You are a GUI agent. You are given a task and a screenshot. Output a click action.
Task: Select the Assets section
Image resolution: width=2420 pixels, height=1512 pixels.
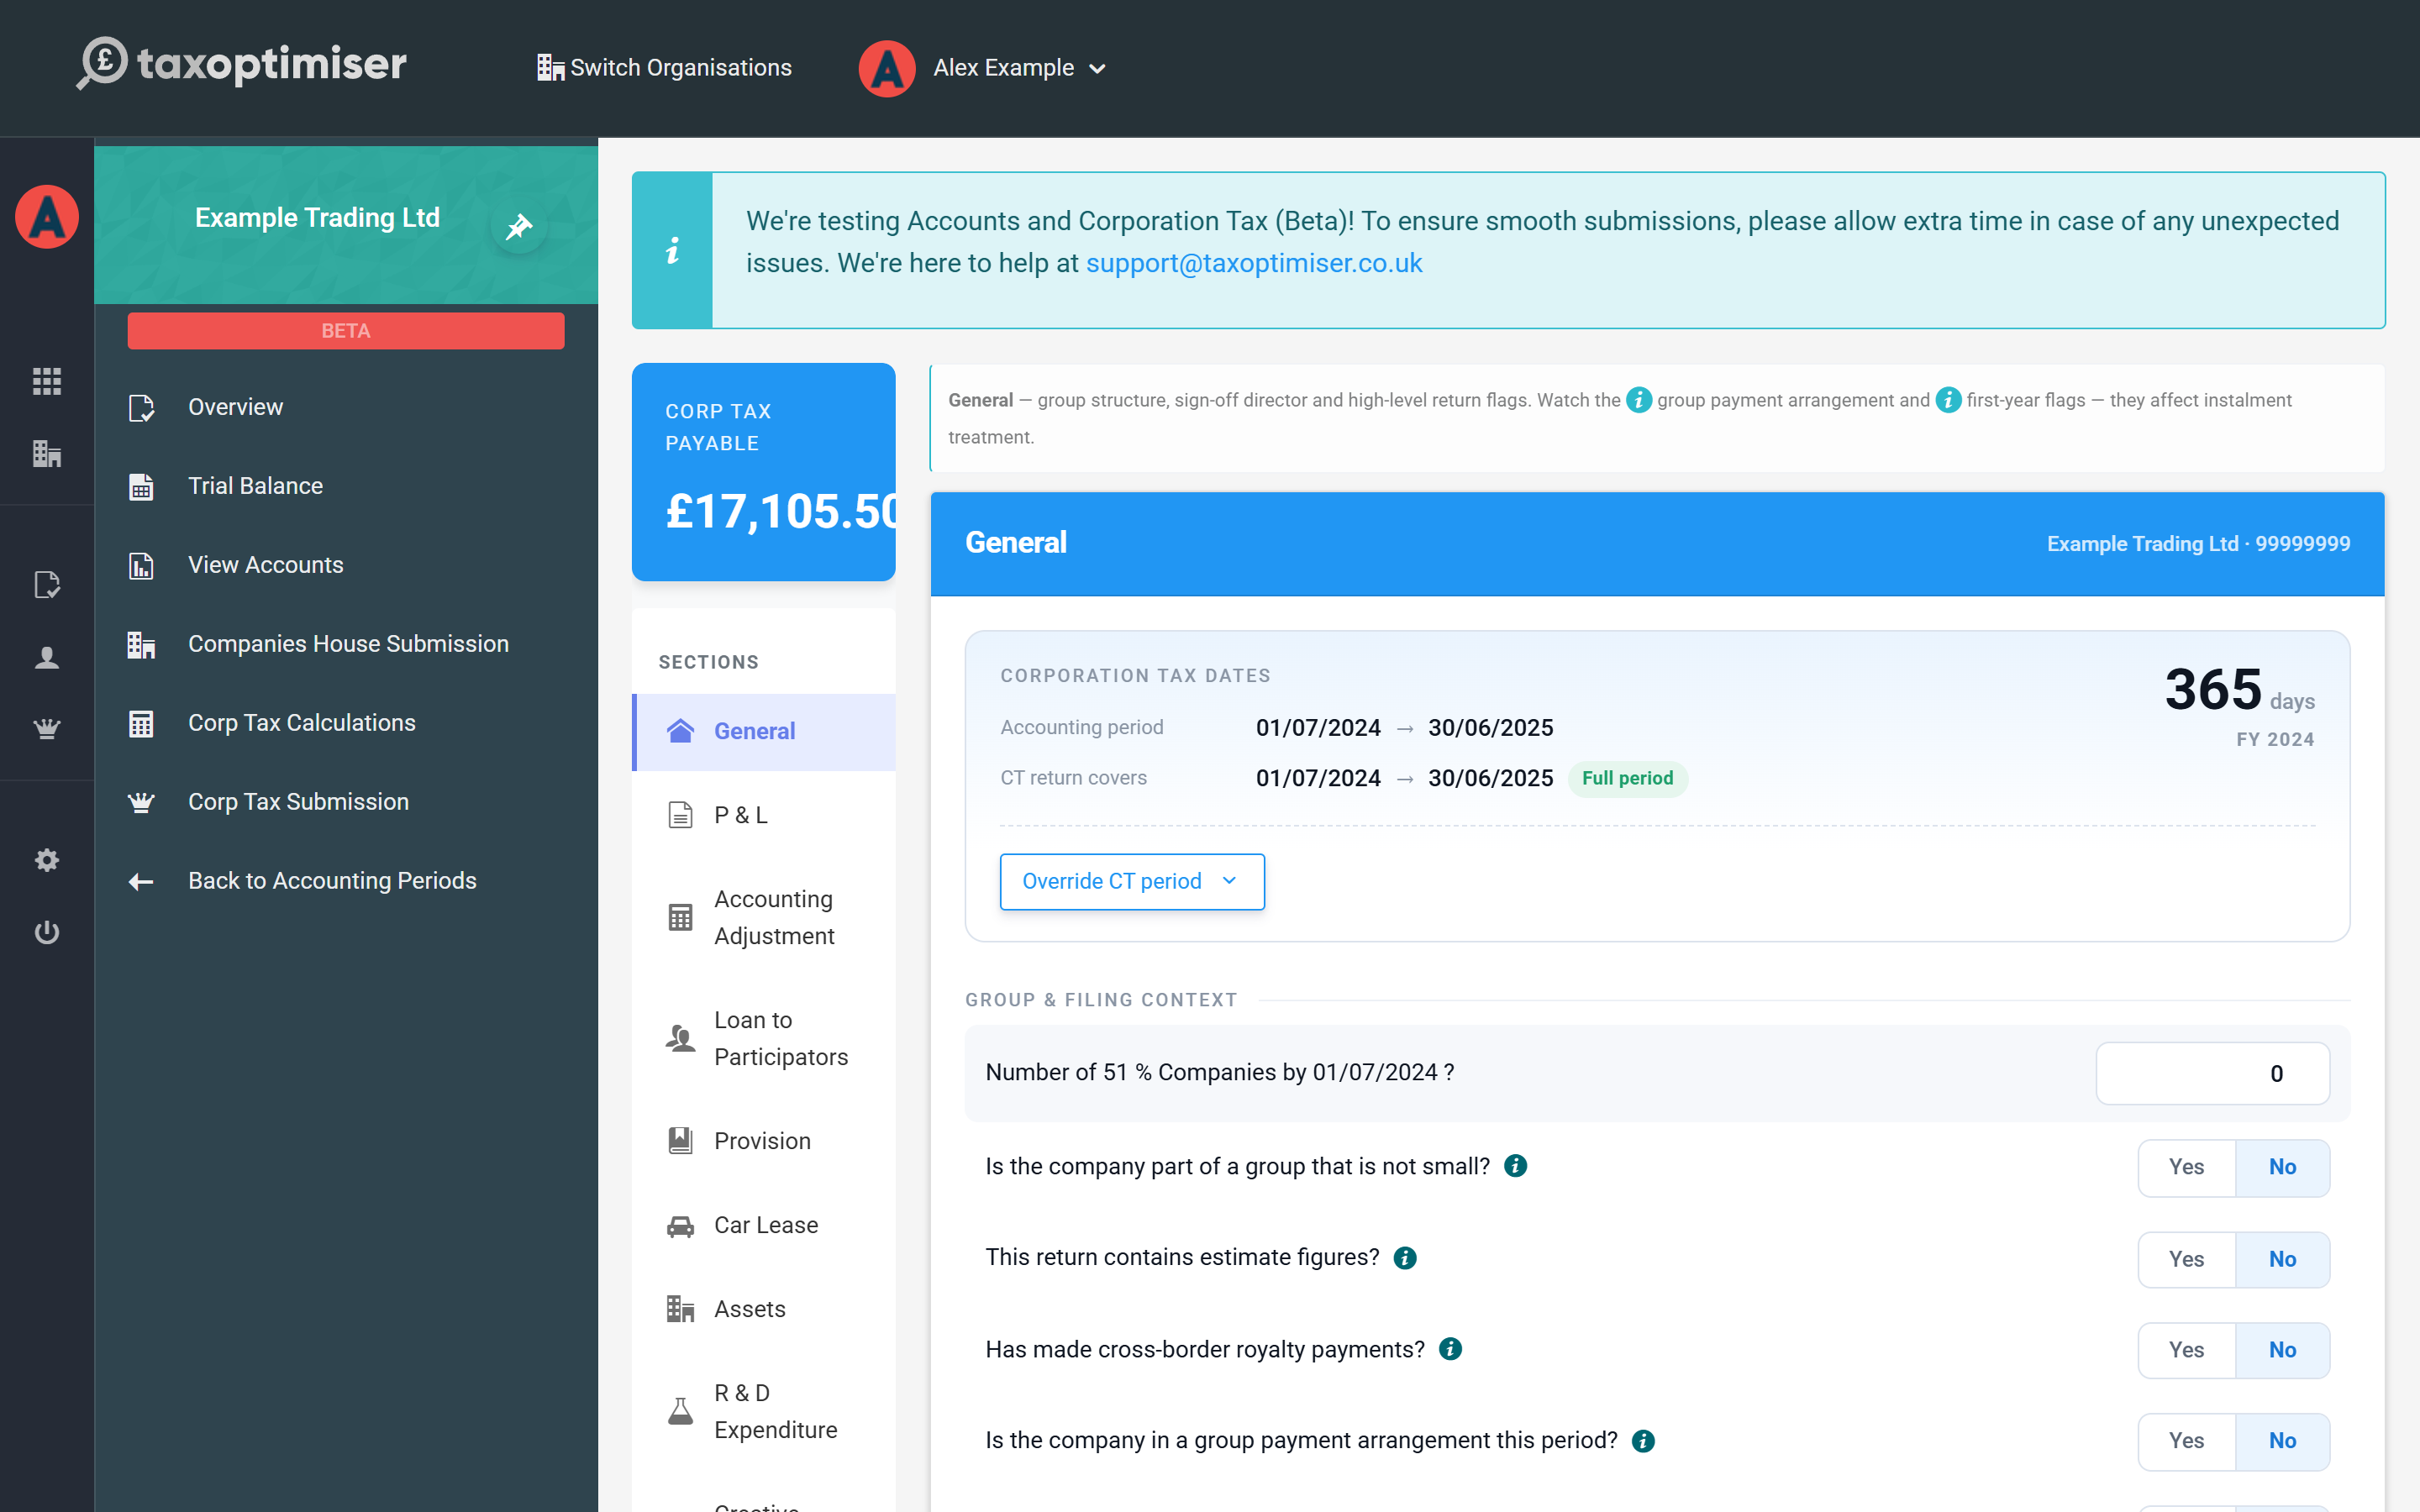764,1309
